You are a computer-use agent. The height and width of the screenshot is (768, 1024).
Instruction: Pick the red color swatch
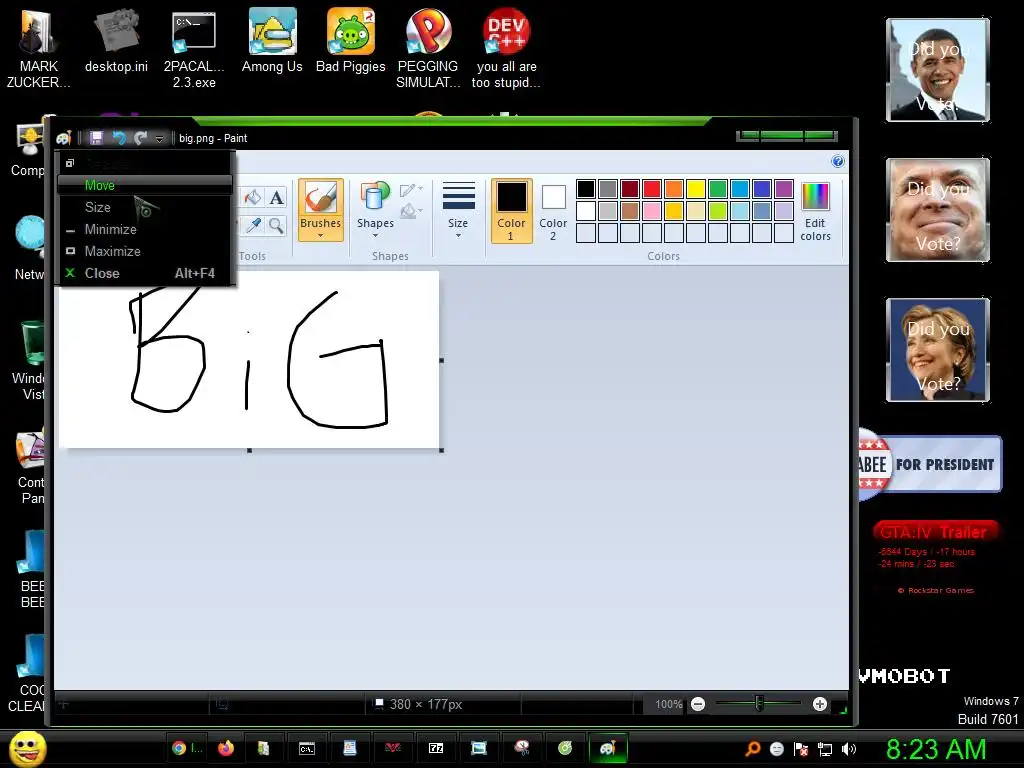(x=652, y=189)
